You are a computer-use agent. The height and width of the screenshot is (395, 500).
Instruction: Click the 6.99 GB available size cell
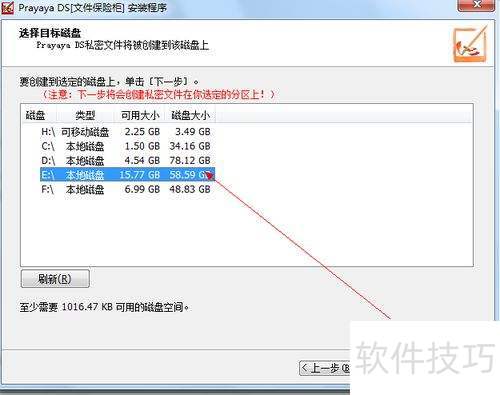(142, 190)
